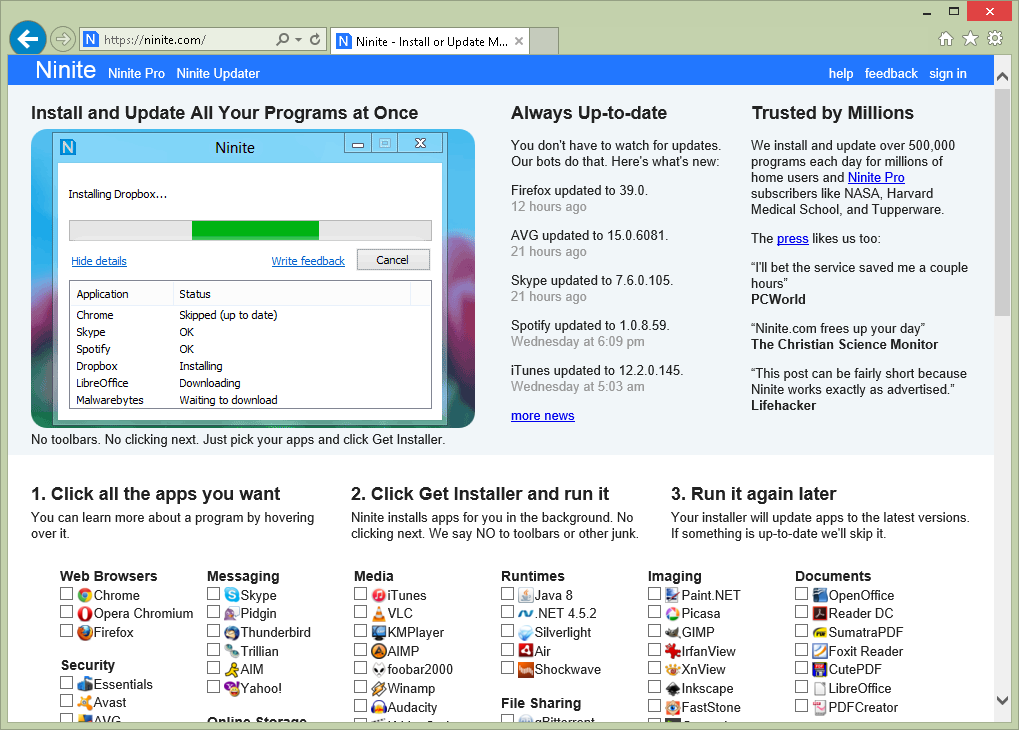Click the Silverlight icon
The width and height of the screenshot is (1019, 730).
click(526, 632)
